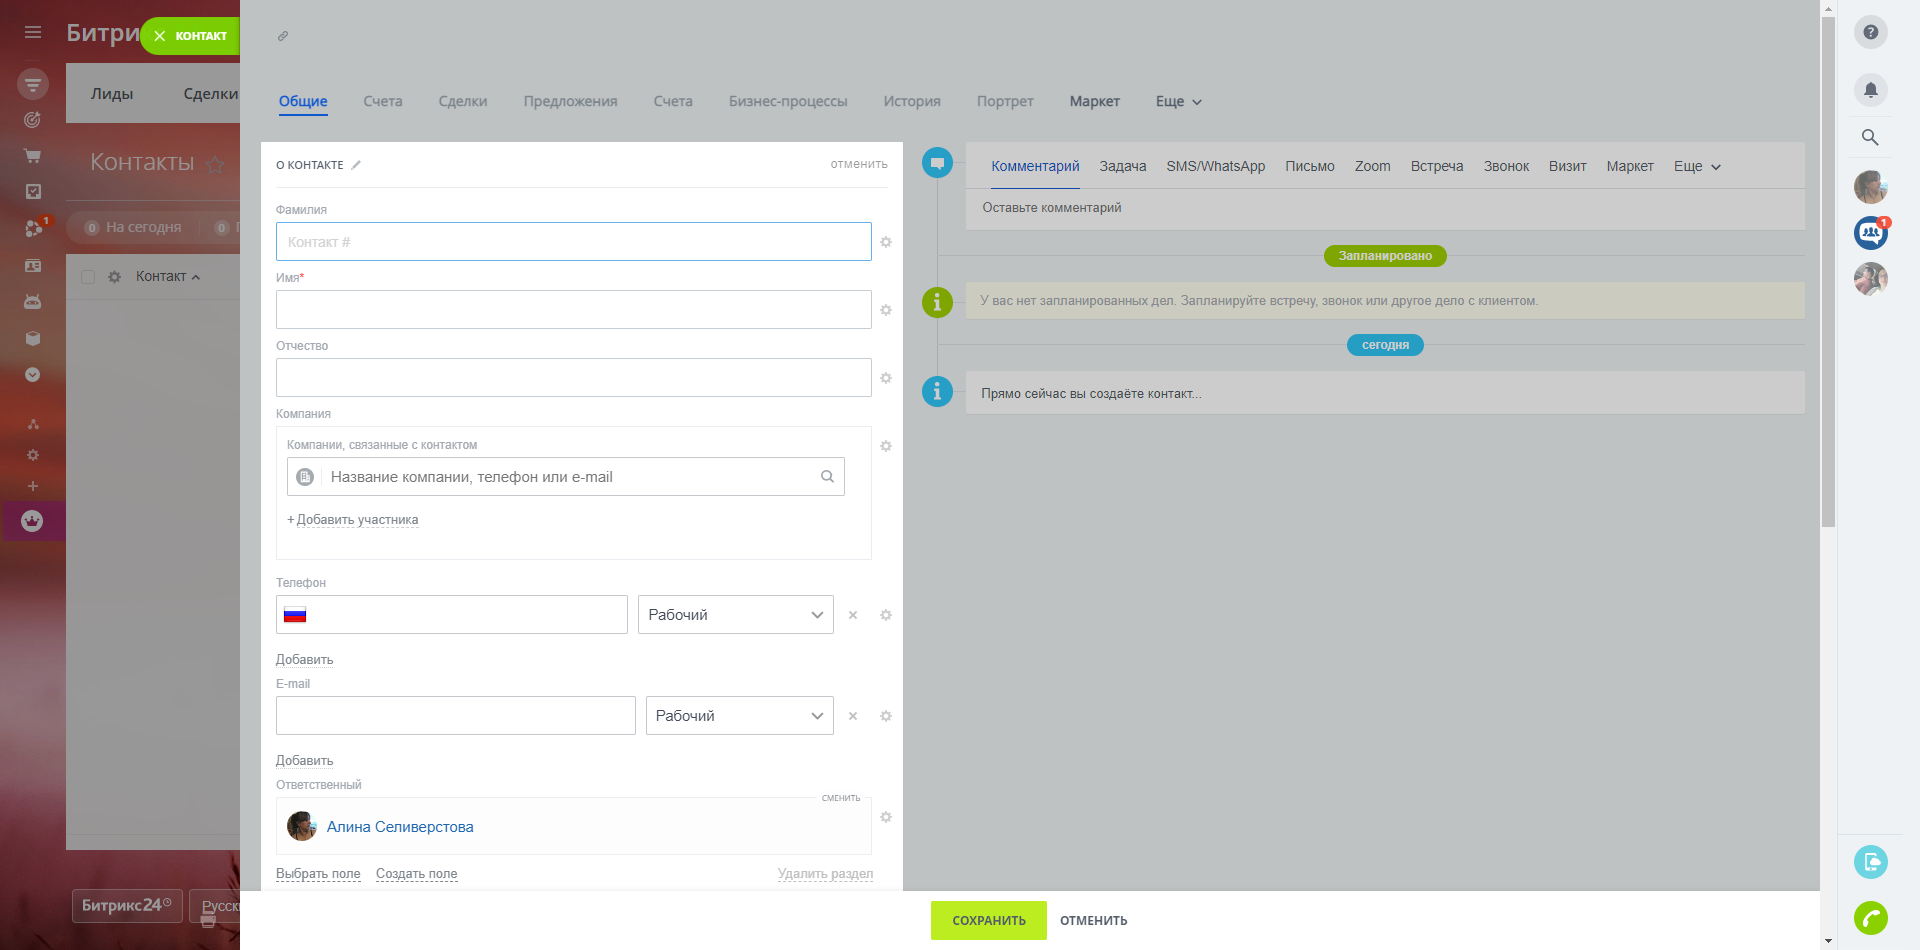This screenshot has width=1920, height=950.
Task: Focus the Фамилия input field
Action: pos(574,242)
